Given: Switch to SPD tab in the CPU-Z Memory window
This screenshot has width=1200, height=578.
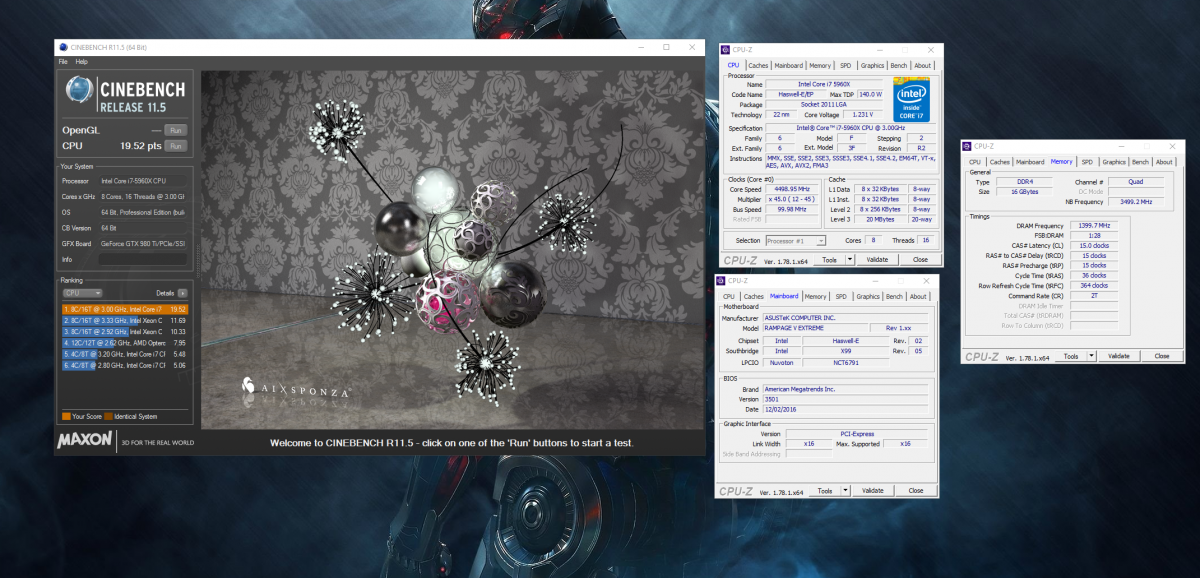Looking at the screenshot, I should pos(1087,162).
